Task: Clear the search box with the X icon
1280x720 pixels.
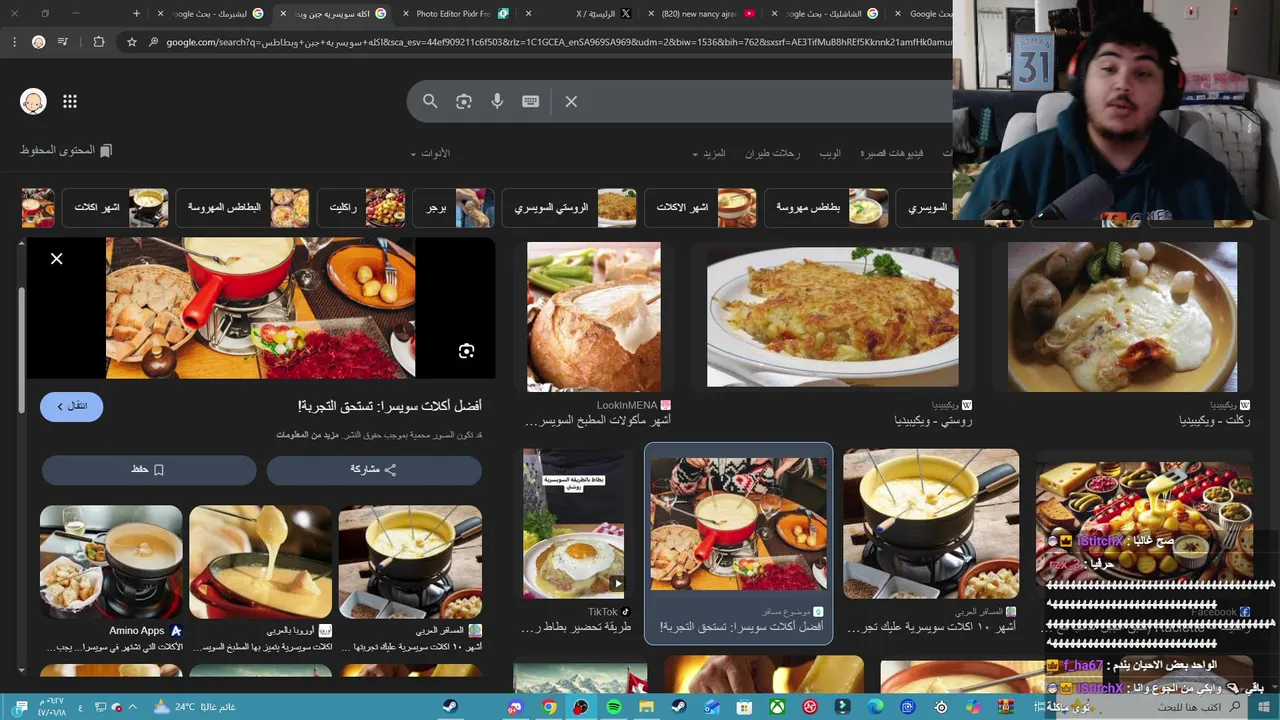Action: coord(571,101)
